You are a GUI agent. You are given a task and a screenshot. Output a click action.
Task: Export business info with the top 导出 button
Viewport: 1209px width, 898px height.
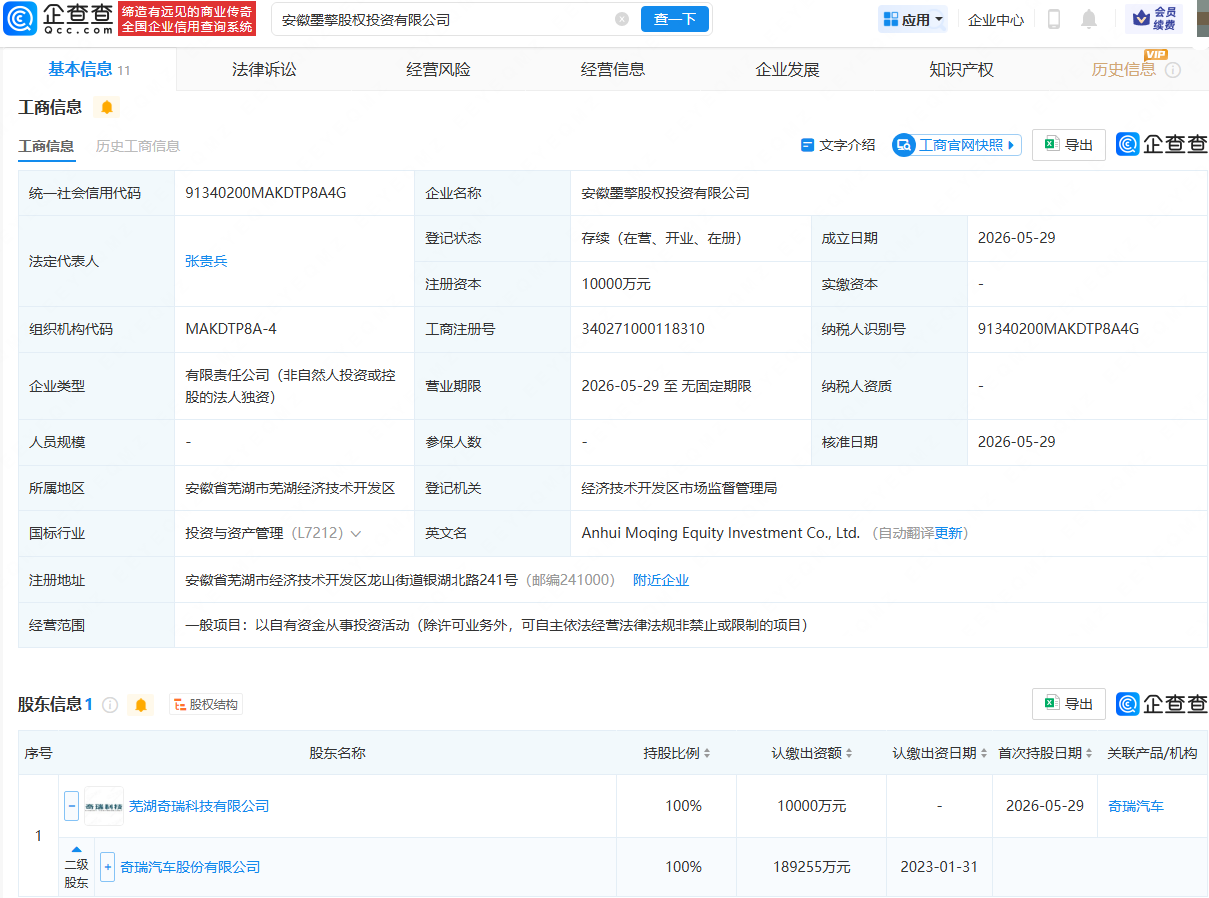[x=1069, y=145]
